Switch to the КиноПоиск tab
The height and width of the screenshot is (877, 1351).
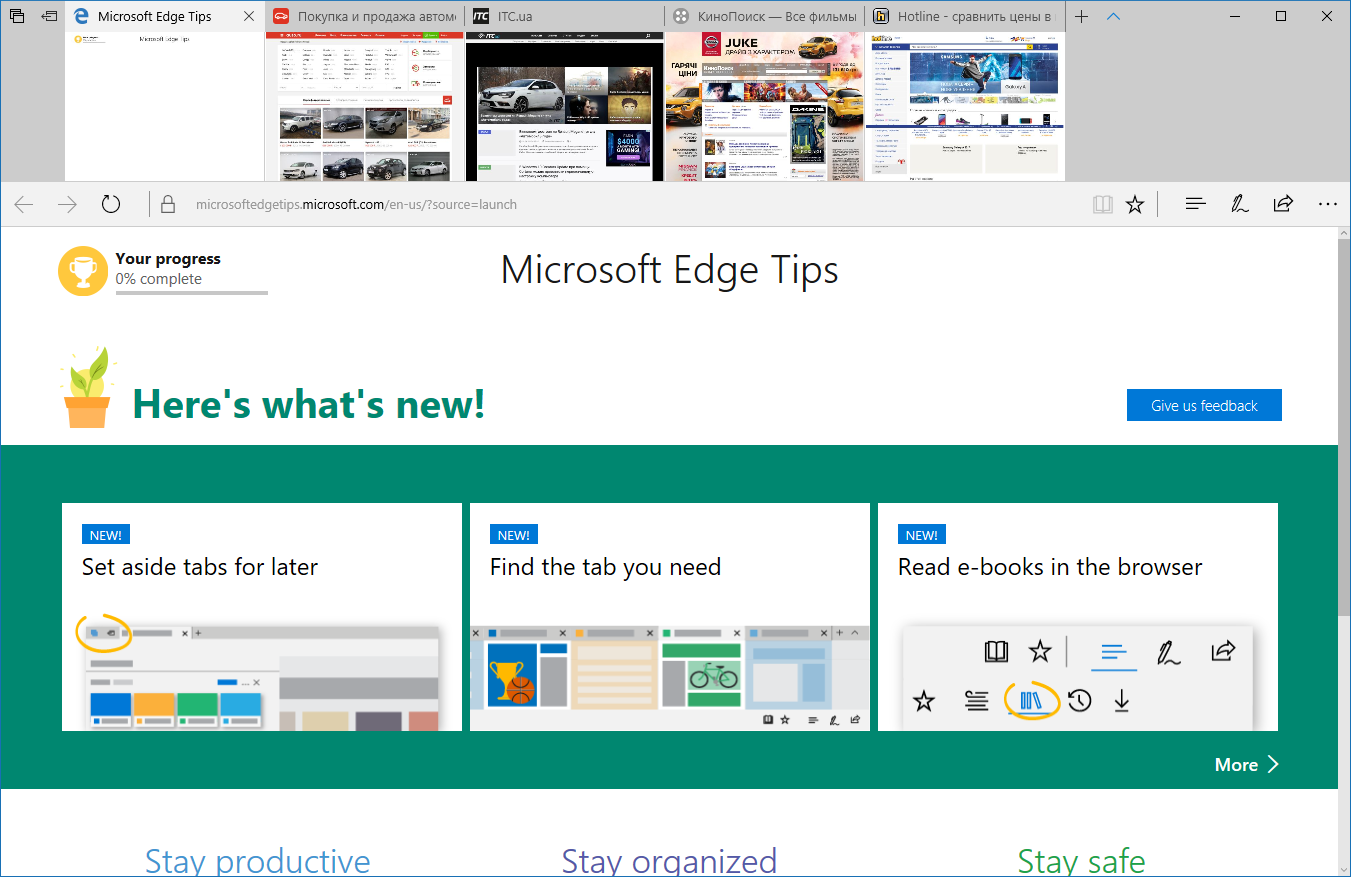[x=764, y=17]
